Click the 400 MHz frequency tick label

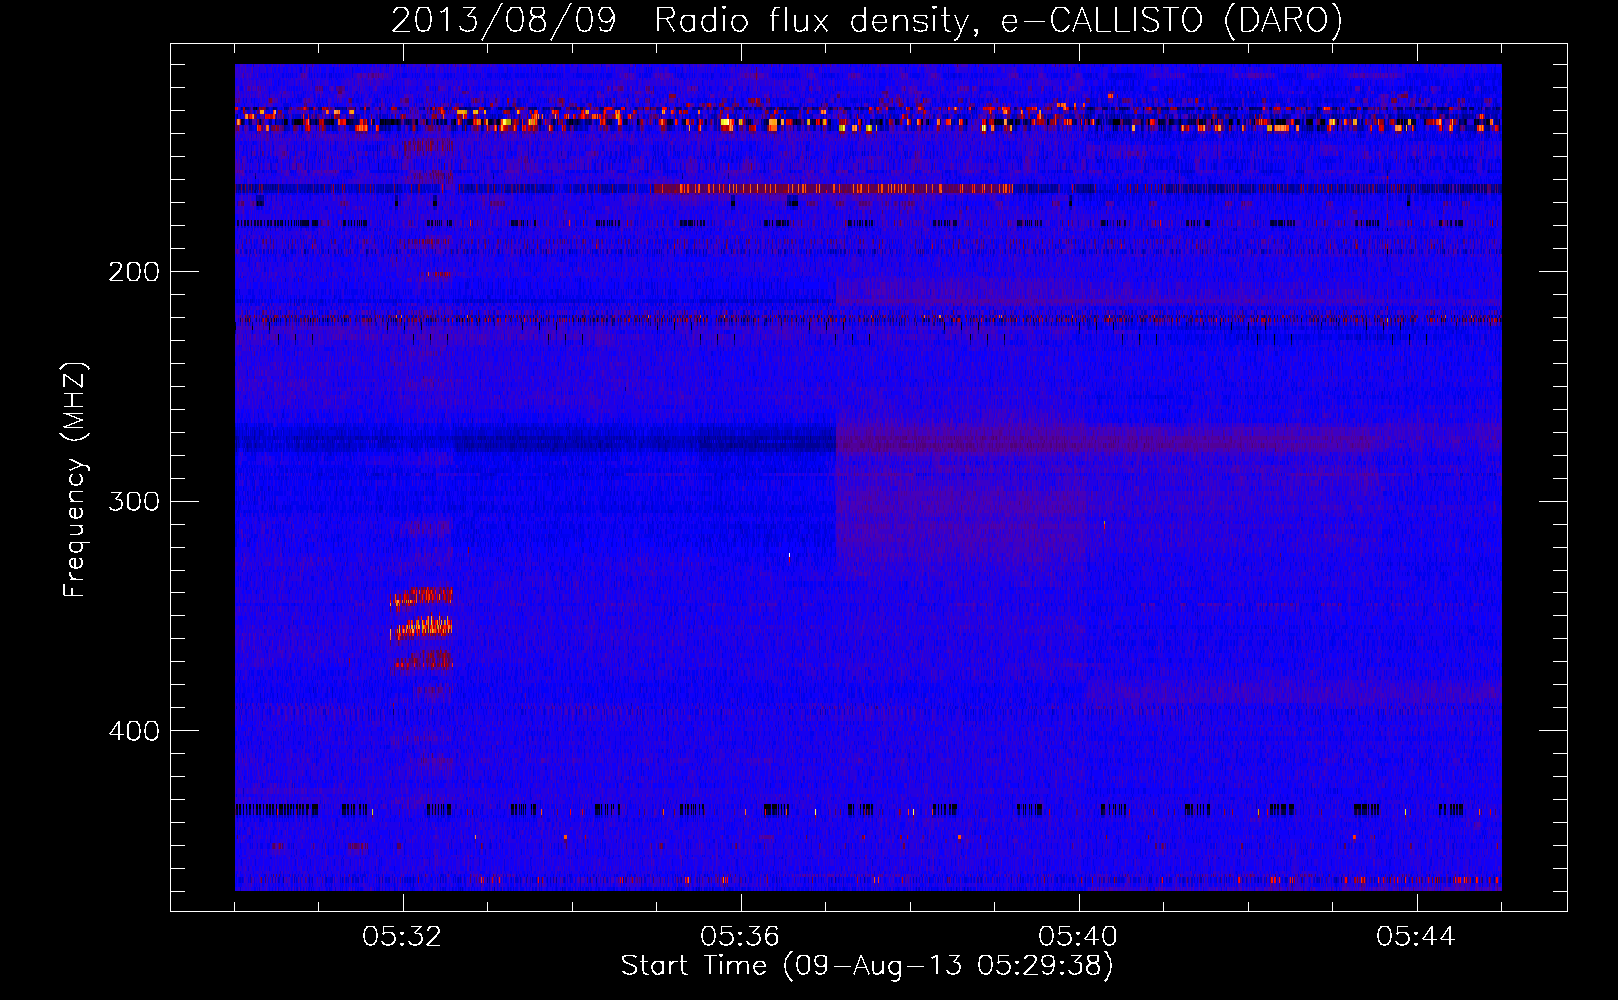coord(134,731)
